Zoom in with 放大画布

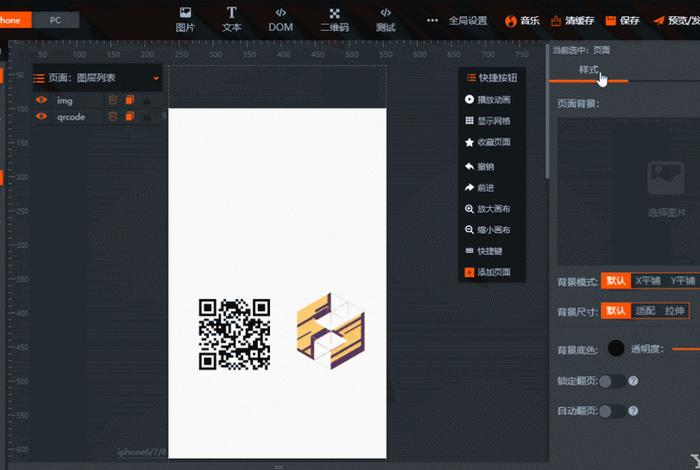click(488, 208)
